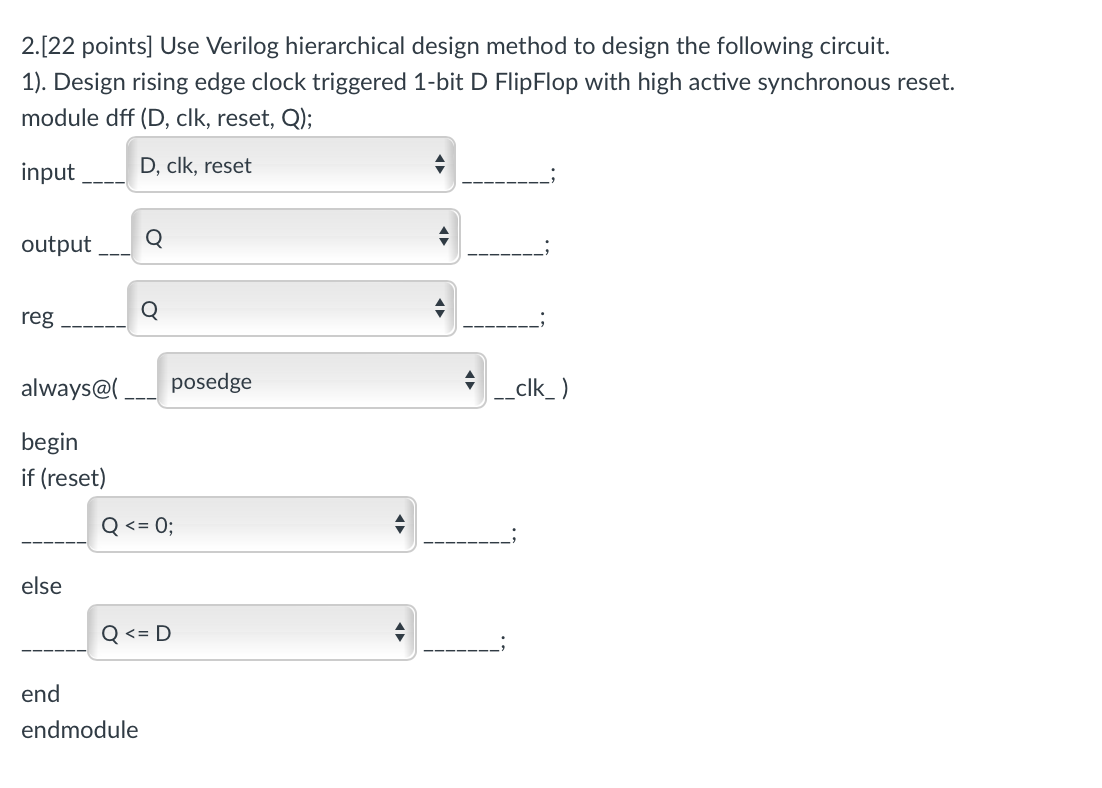
Task: Click the up-down arrow icon on reg dropdown
Action: point(440,309)
